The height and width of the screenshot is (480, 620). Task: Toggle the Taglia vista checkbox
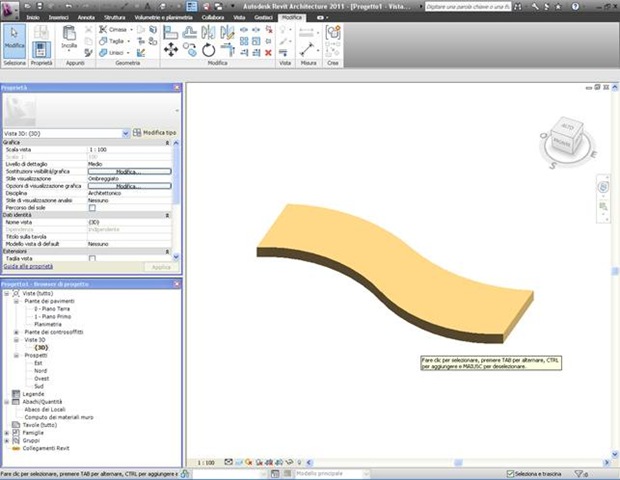(x=92, y=258)
